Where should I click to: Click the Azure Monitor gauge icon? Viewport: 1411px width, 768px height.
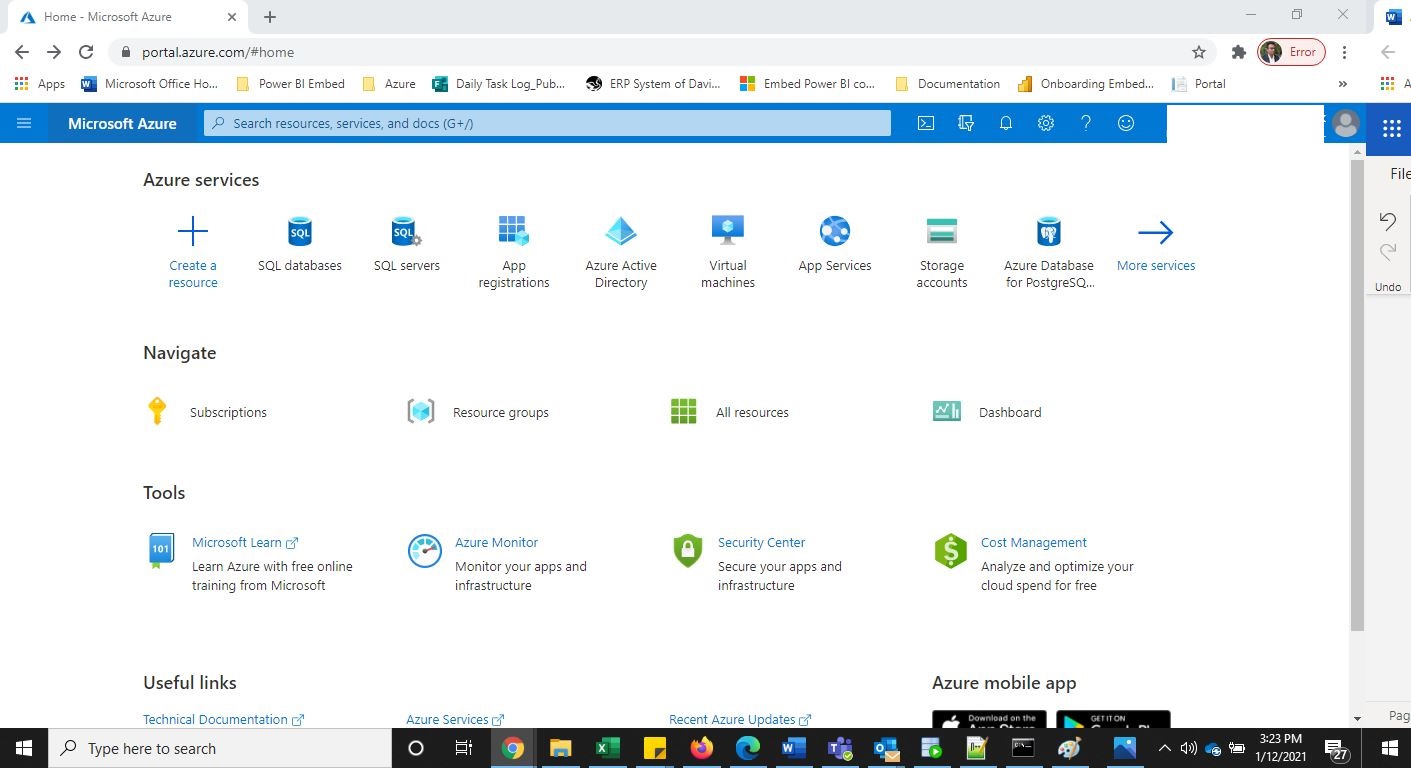[424, 551]
